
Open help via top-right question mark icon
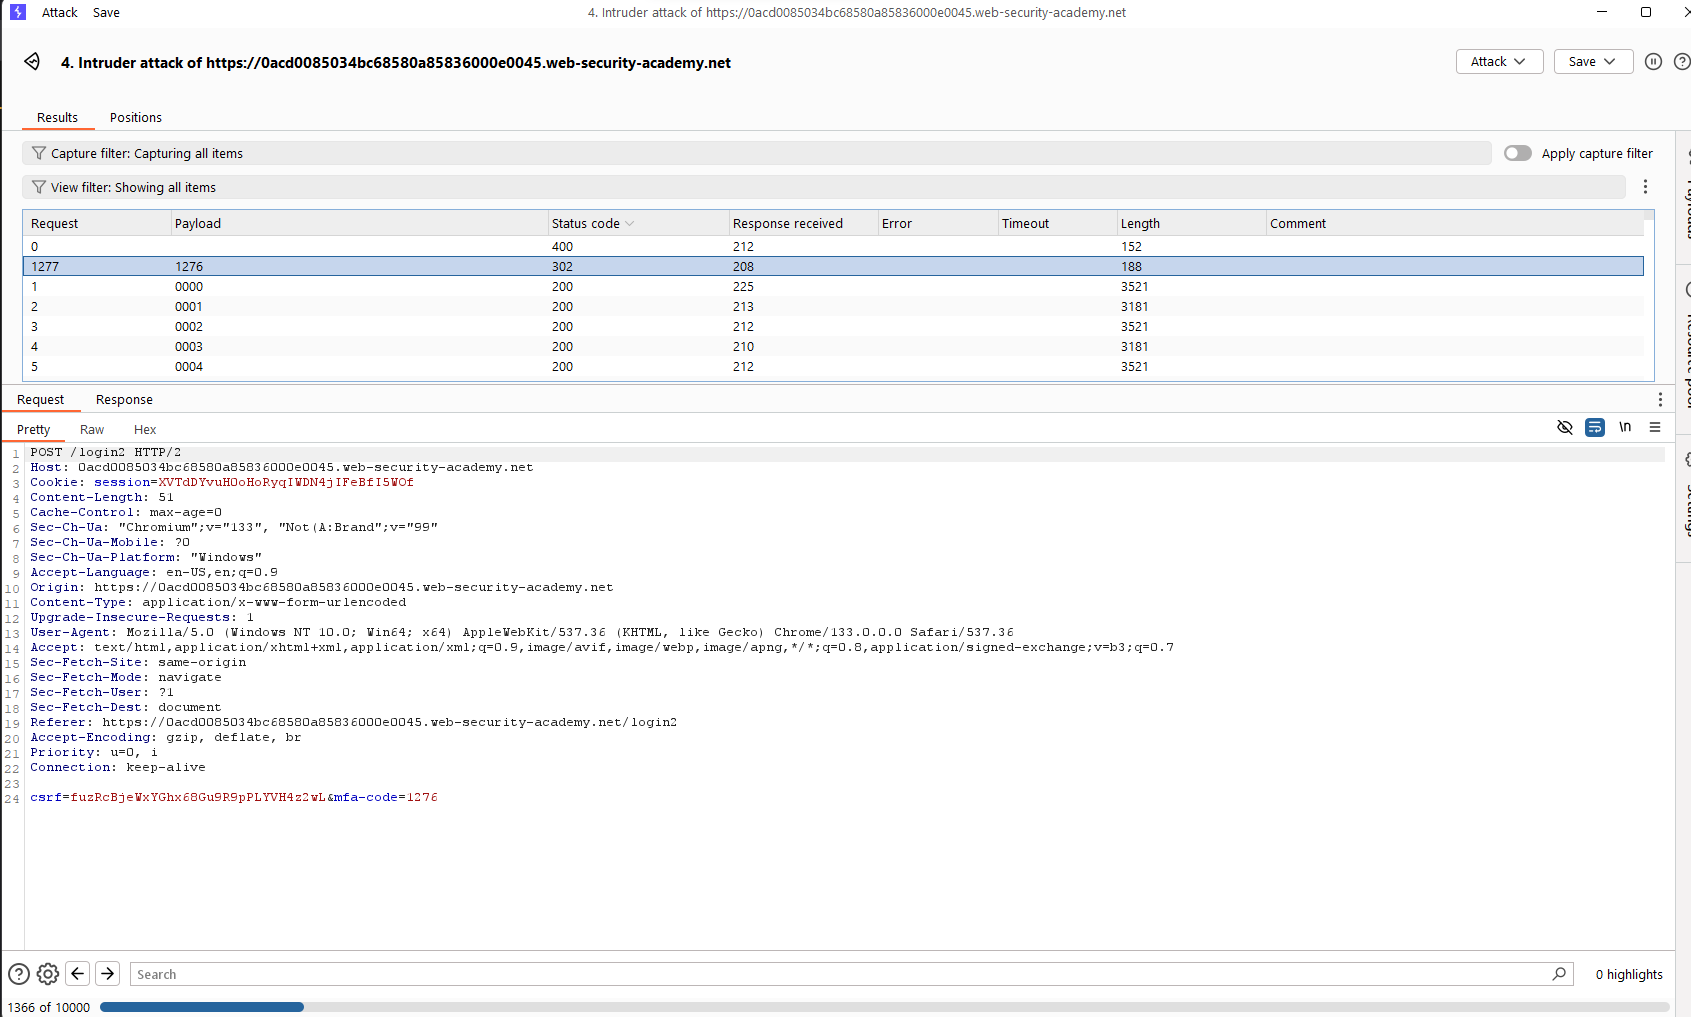coord(1682,62)
